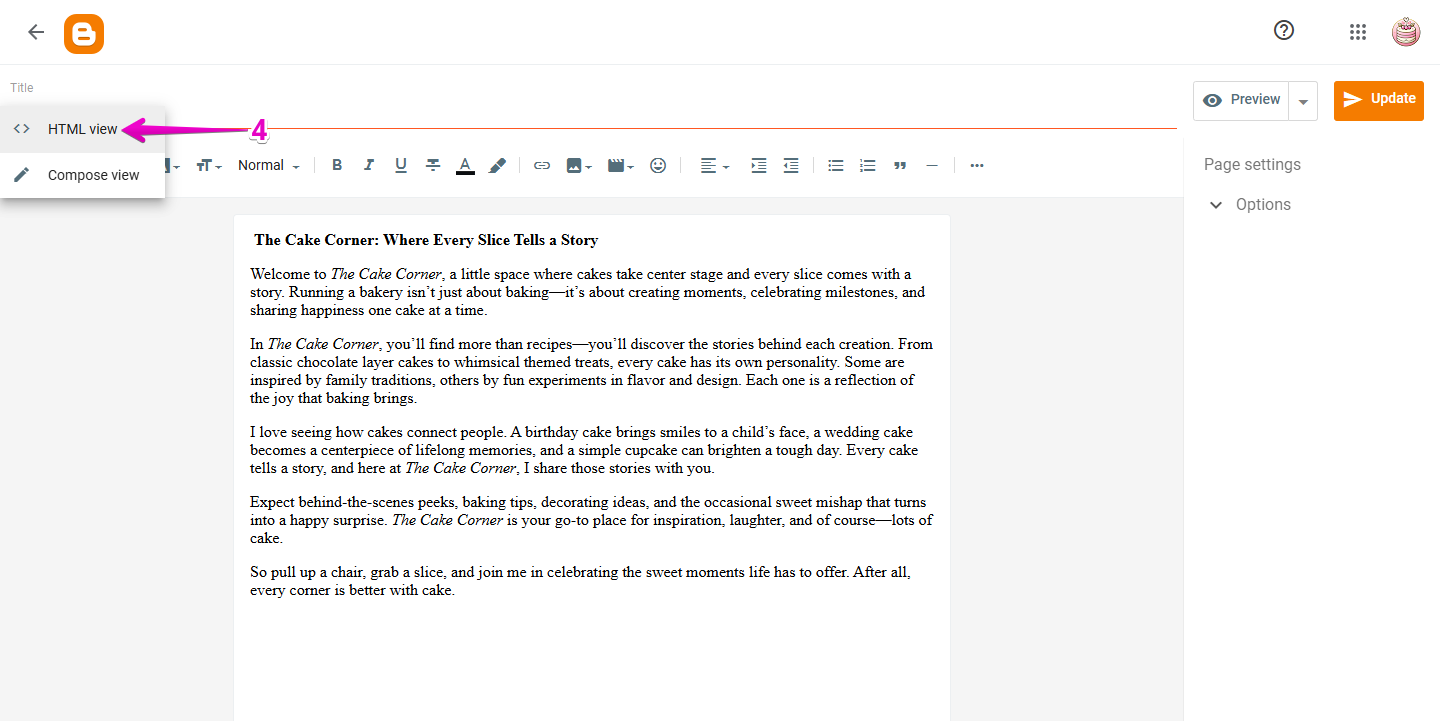1440x721 pixels.
Task: Open the Preview dropdown arrow
Action: click(1303, 100)
